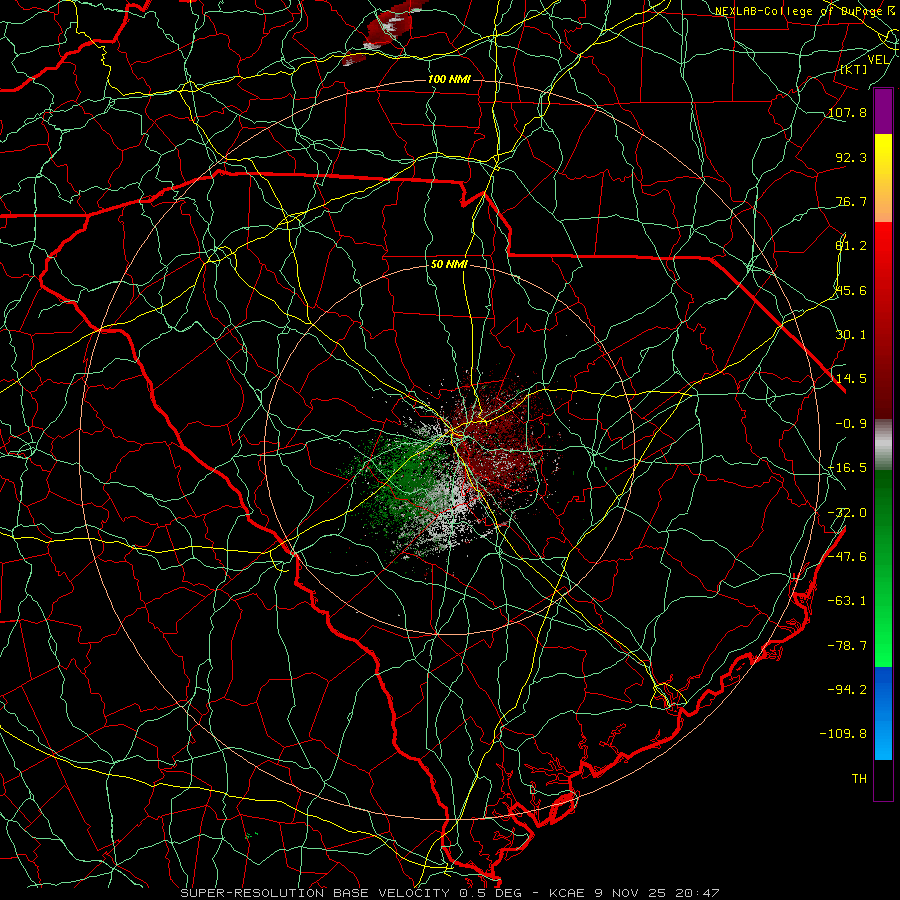Click the '[KT]' units label
The width and height of the screenshot is (900, 900).
tap(853, 69)
